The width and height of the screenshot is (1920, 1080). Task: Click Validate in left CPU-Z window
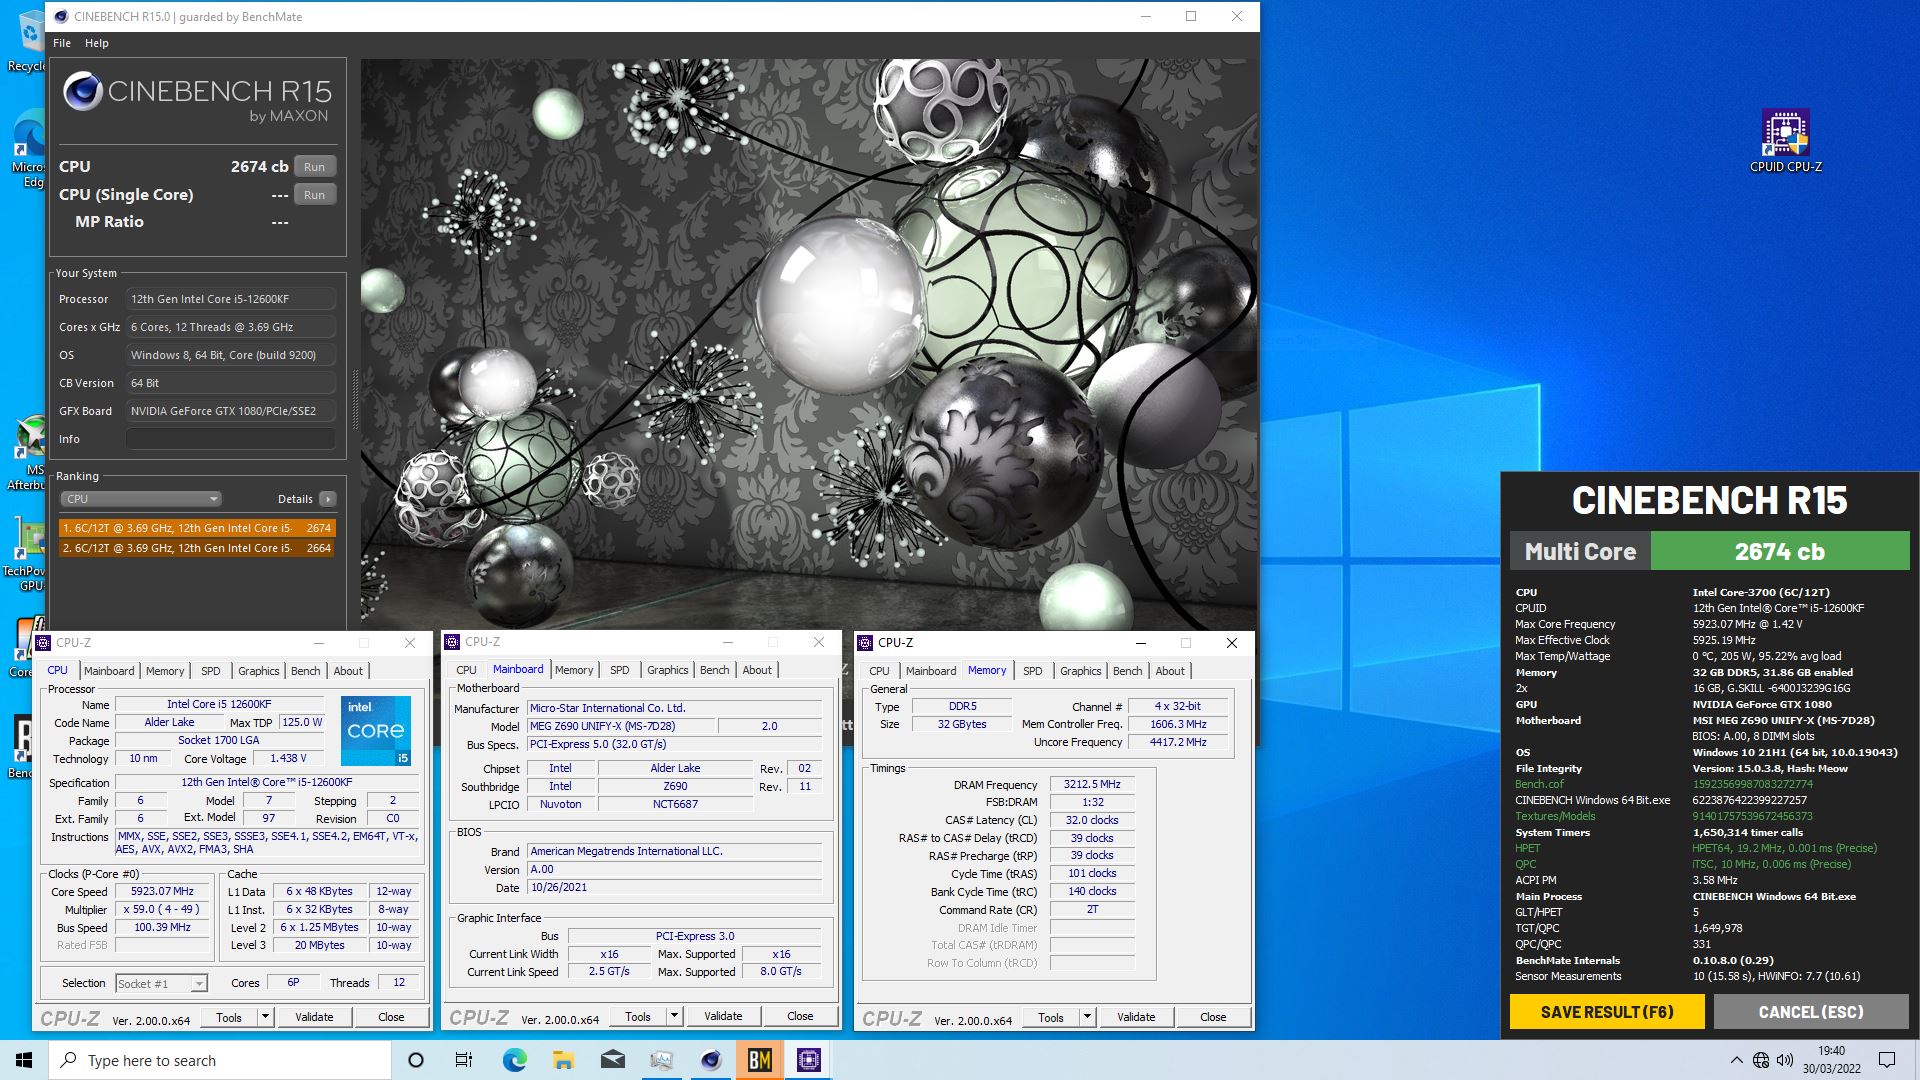(x=314, y=1017)
